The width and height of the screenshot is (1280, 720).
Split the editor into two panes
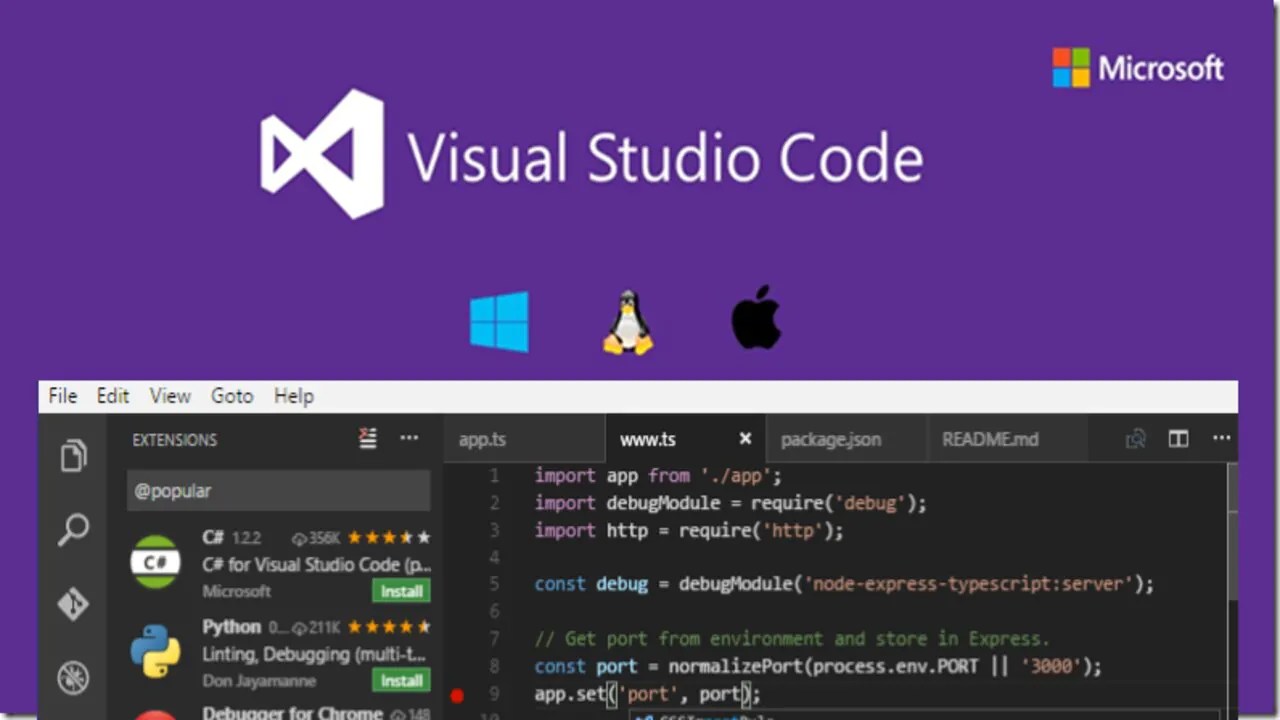click(1178, 439)
